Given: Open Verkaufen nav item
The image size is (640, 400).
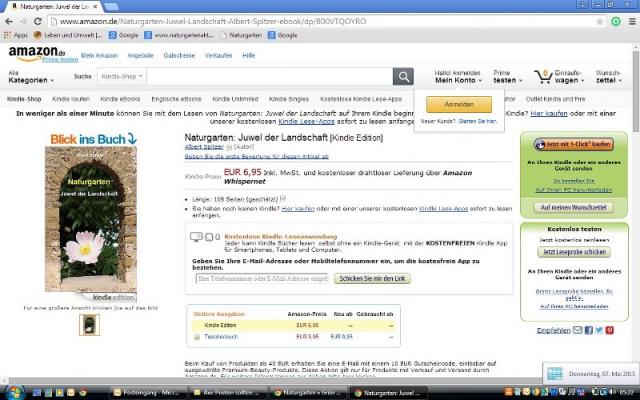Looking at the screenshot, I should pos(218,56).
